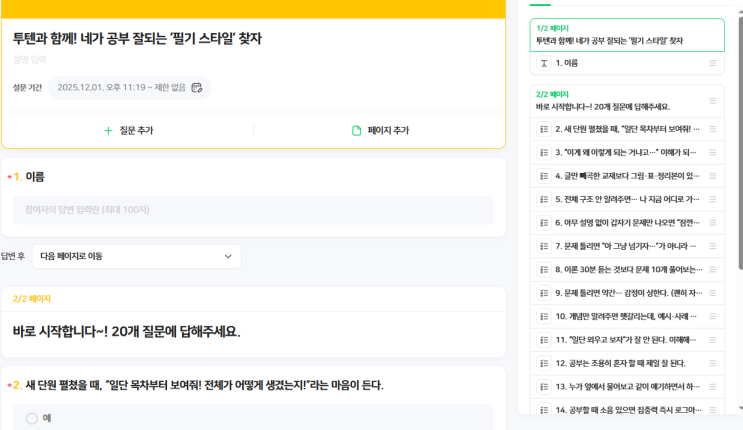Screen dimensions: 743x430
Task: Click the 페이지 추가 button
Action: tap(380, 131)
